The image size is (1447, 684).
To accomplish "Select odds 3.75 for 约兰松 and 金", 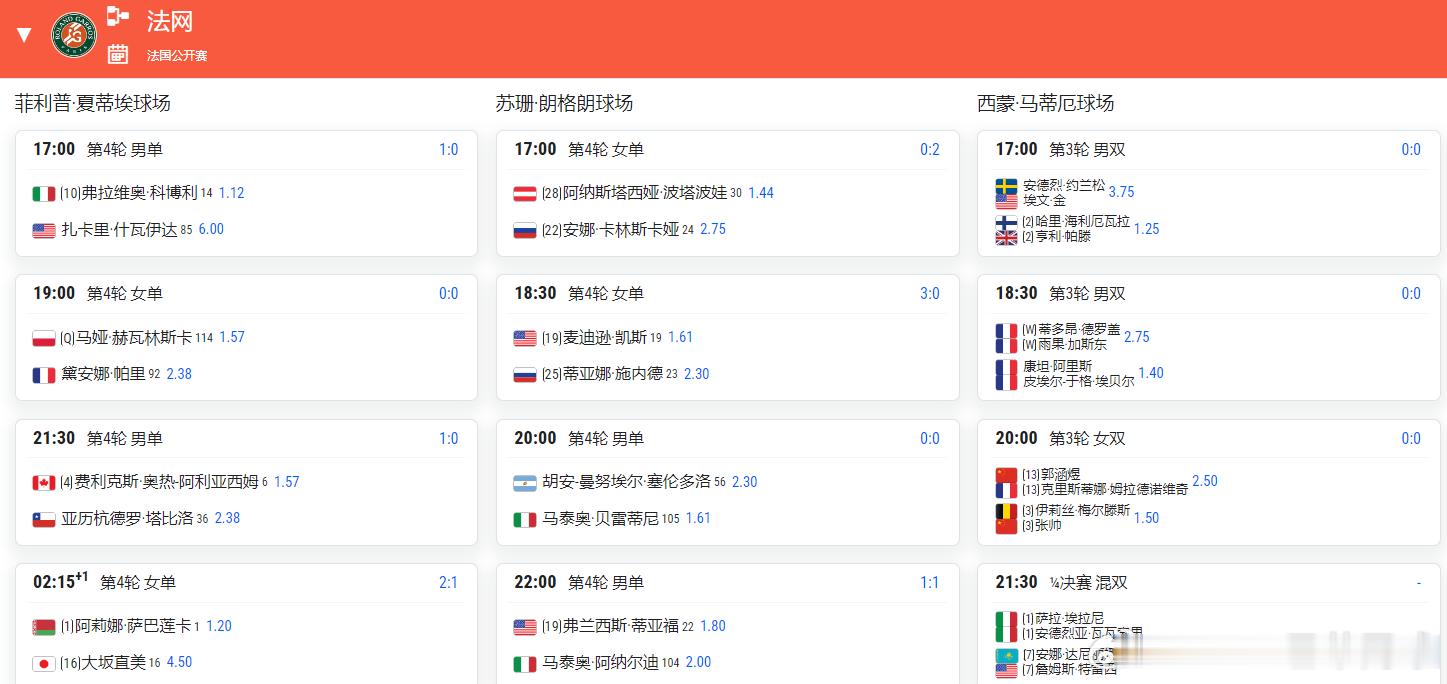I will pyautogui.click(x=1121, y=192).
